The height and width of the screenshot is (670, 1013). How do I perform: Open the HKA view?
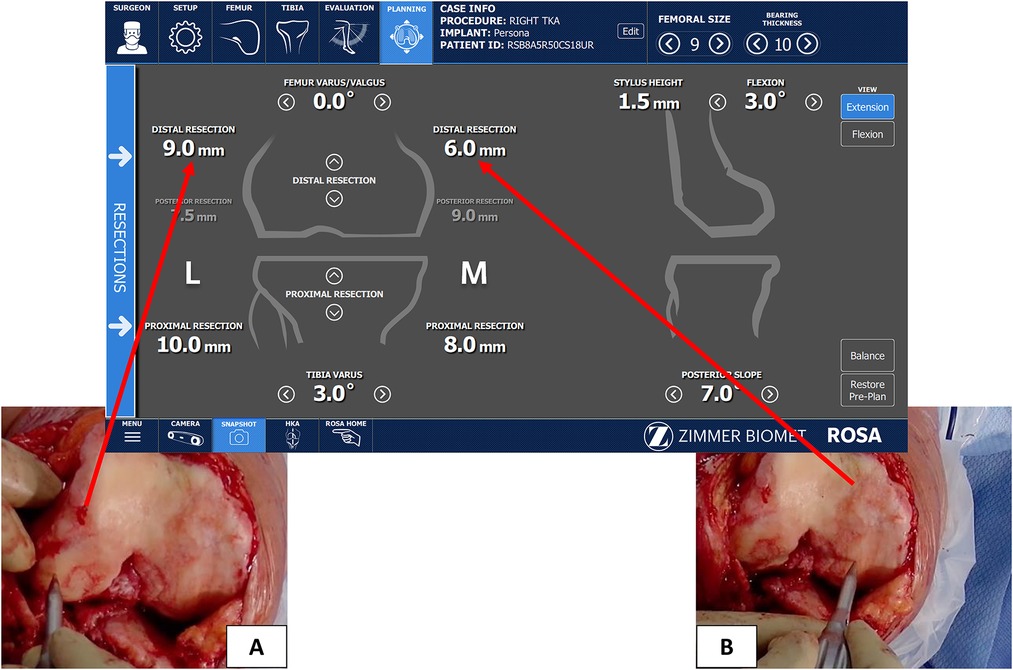coord(293,435)
